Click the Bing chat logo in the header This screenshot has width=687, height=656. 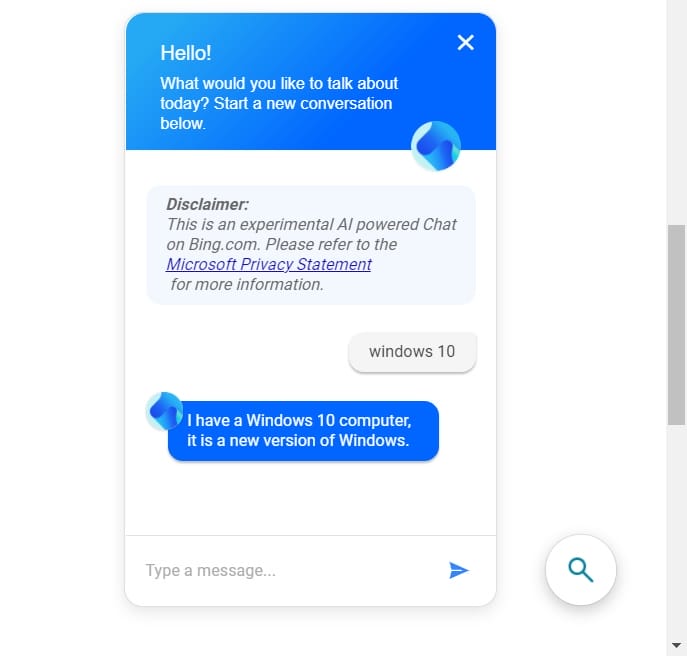436,146
